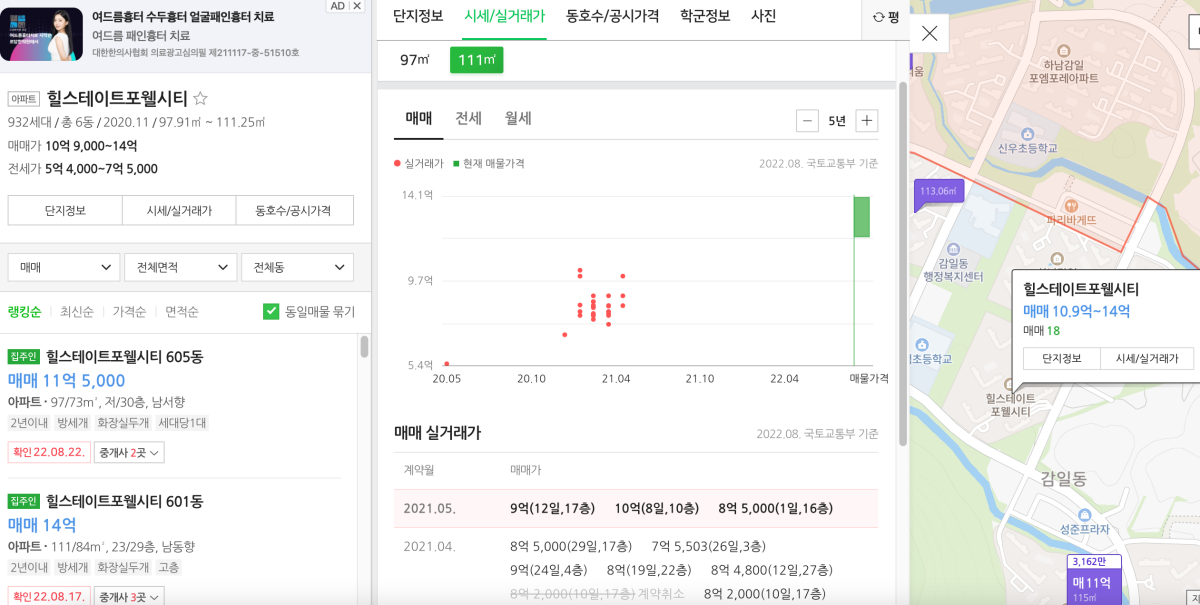Expand 중개사 3곳 dropdown for 601동
Viewport: 1200px width, 605px height.
coord(130,597)
